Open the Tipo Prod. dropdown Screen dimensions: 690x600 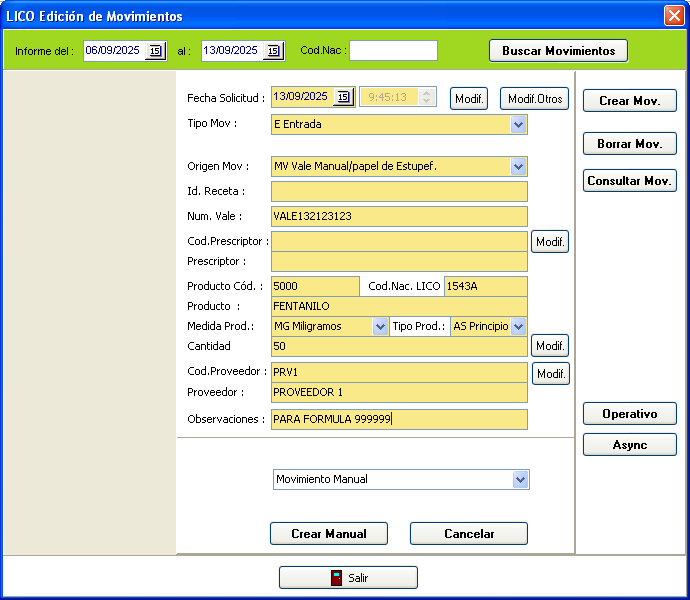[x=518, y=327]
